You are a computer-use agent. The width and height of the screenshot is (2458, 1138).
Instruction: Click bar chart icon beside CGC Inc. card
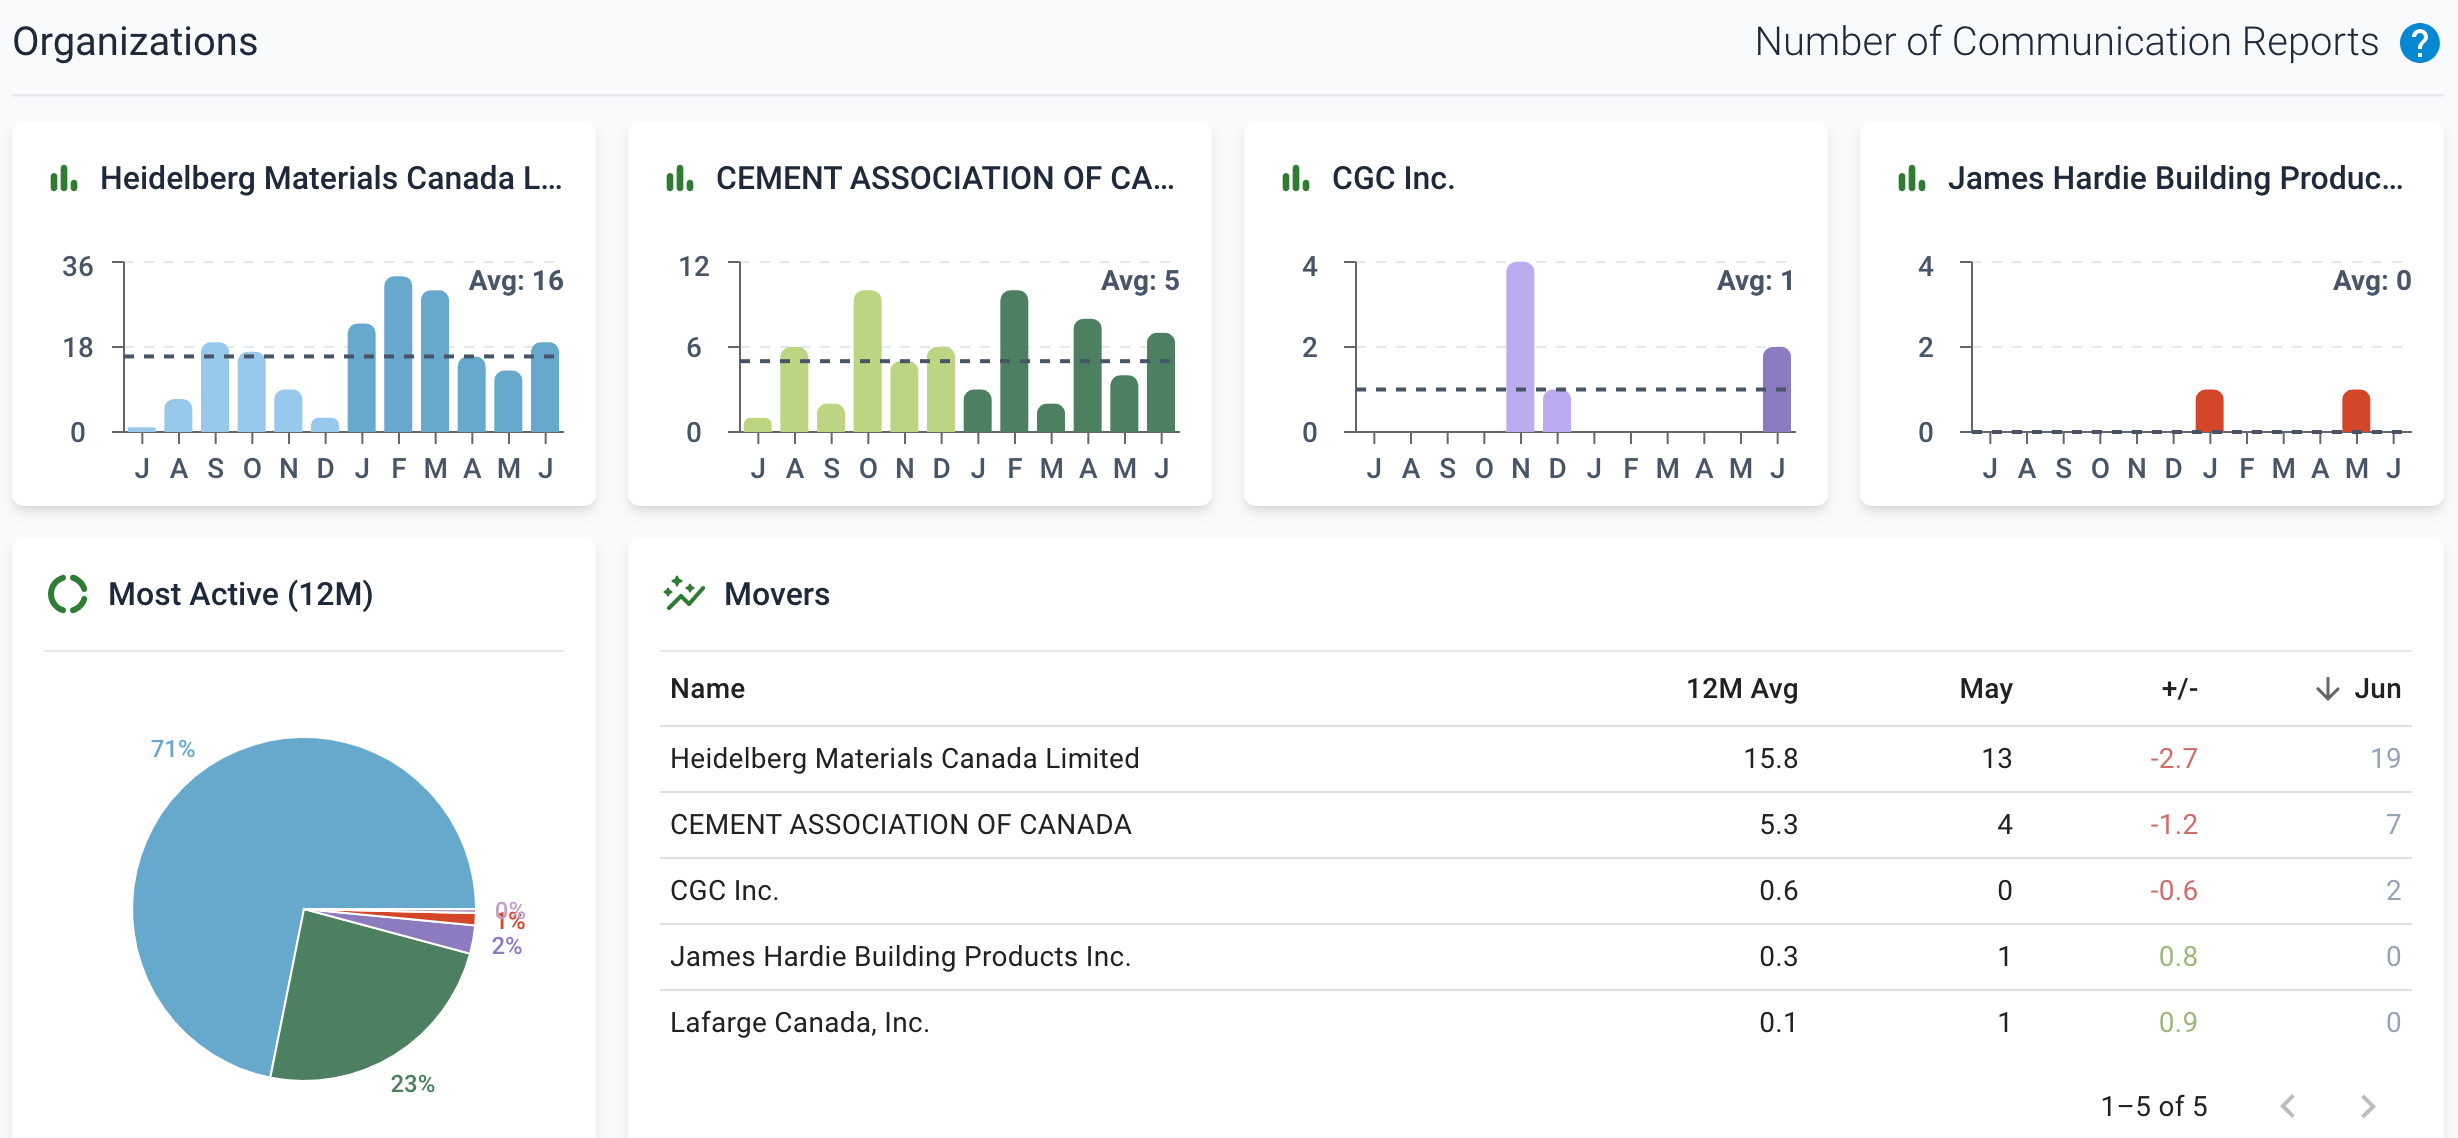pyautogui.click(x=1296, y=179)
